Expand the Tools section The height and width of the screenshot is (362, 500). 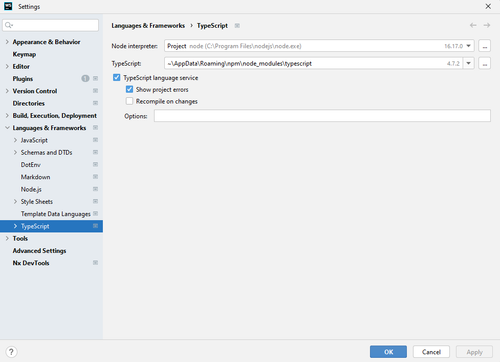pyautogui.click(x=7, y=238)
